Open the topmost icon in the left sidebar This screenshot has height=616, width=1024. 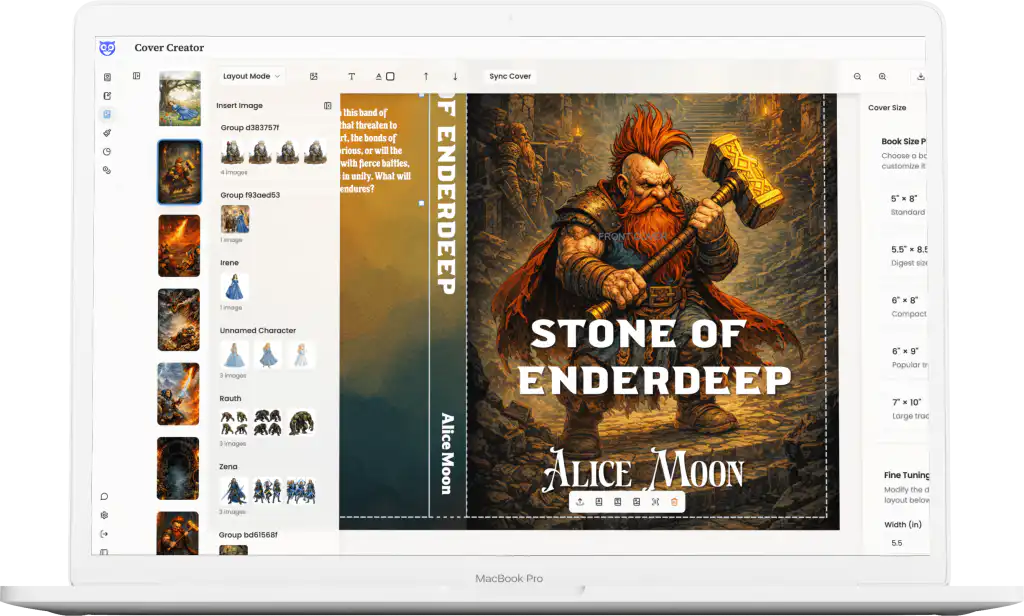pyautogui.click(x=107, y=77)
